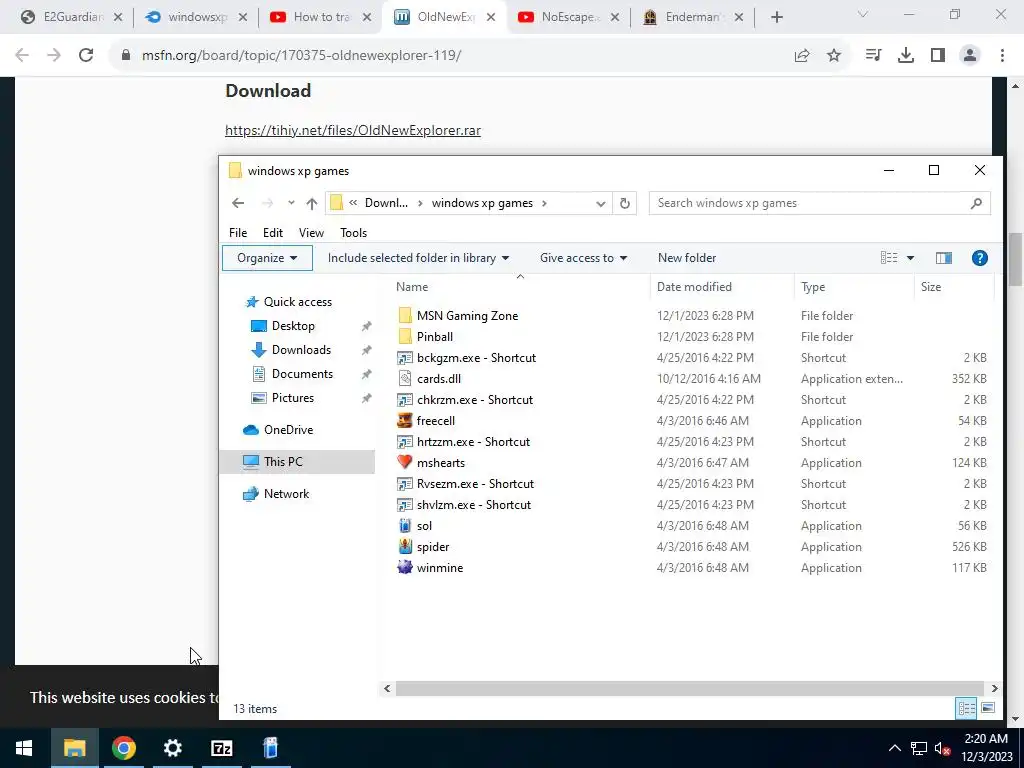Open the File menu
The image size is (1024, 768).
[x=238, y=232]
